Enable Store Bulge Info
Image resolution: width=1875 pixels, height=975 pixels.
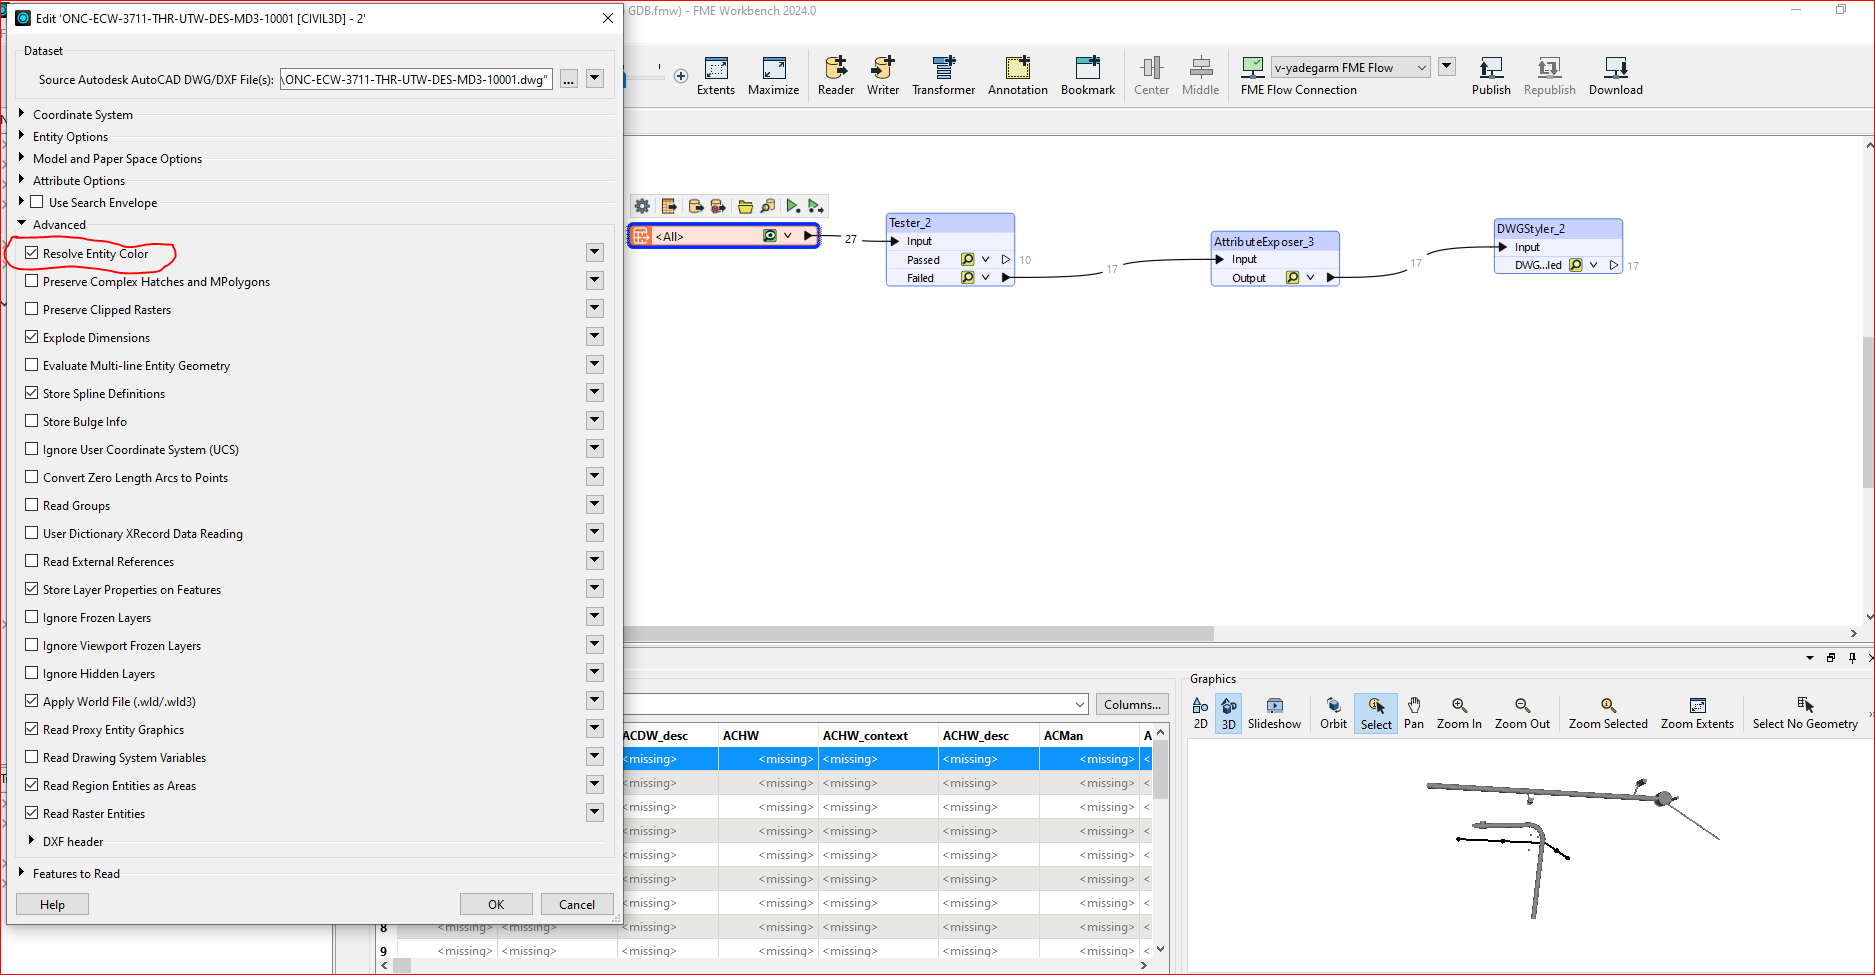tap(32, 421)
